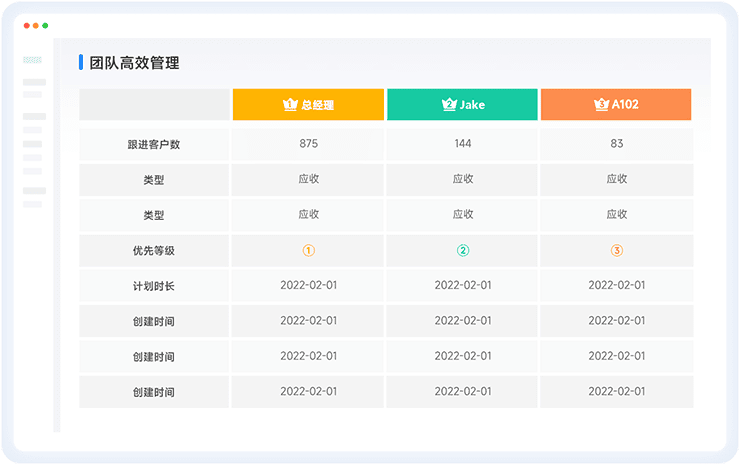Click the 团队高效管理 page title
This screenshot has height=465, width=740.
coord(134,63)
